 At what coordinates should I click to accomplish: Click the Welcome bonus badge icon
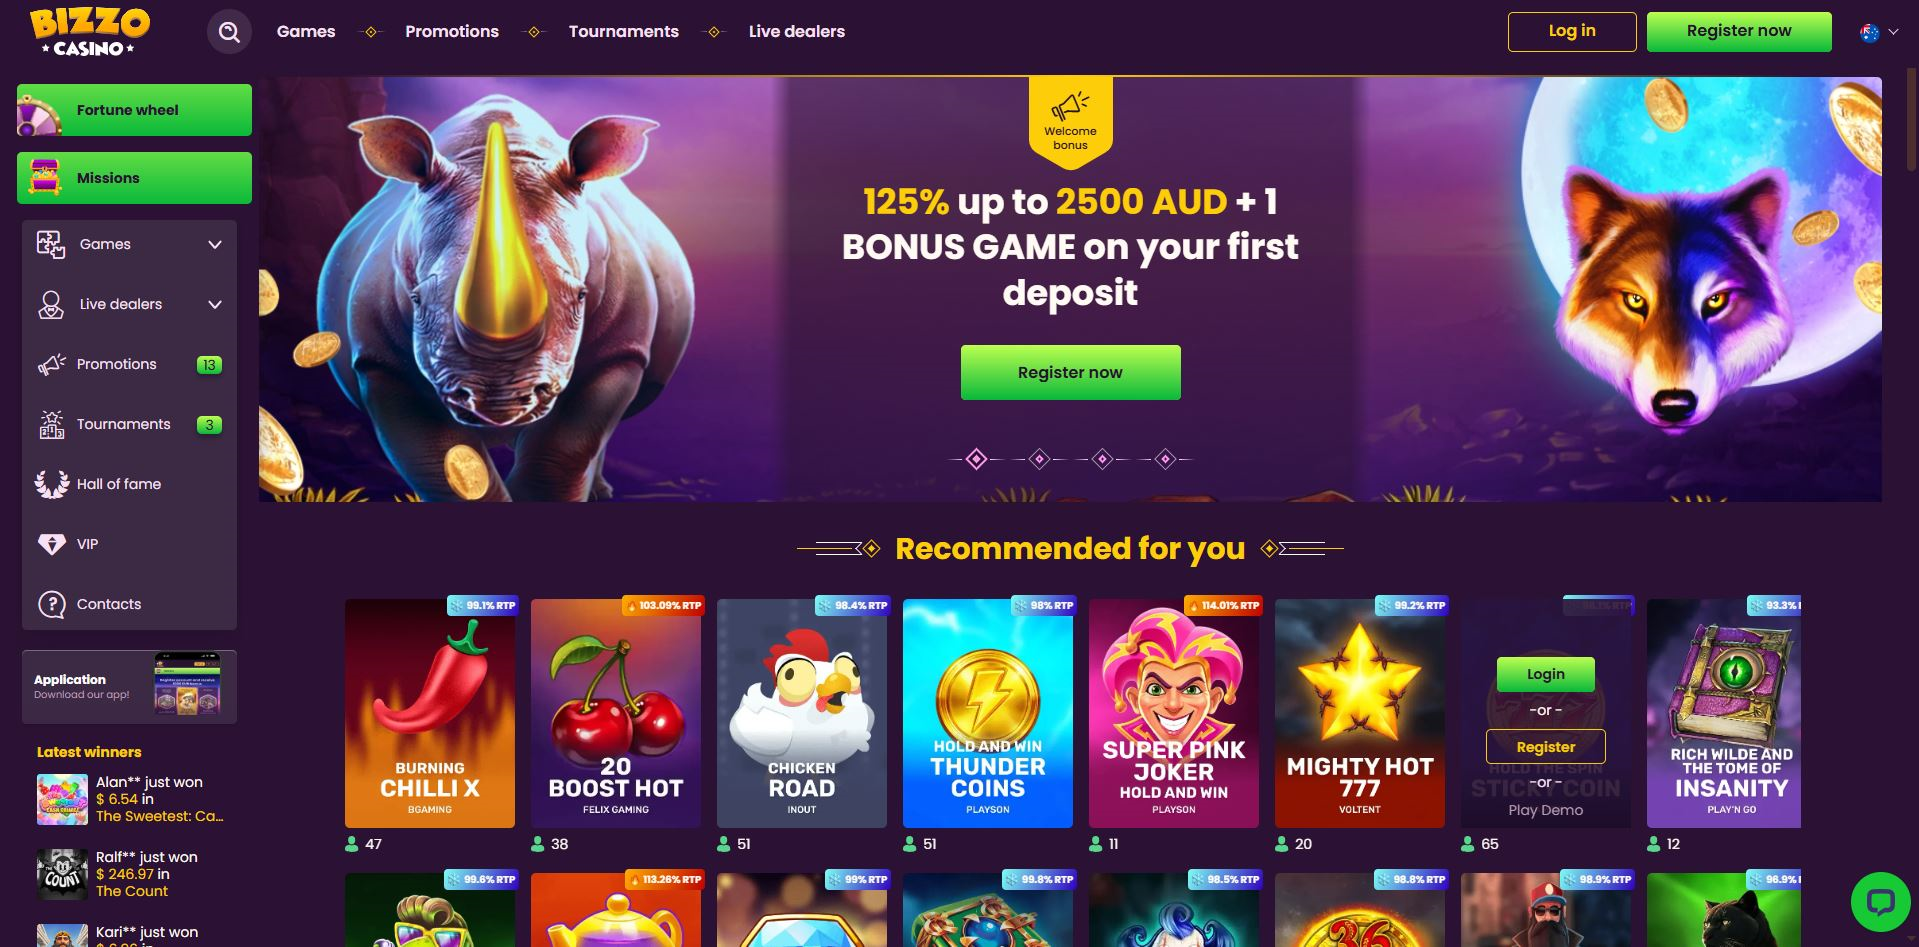[x=1070, y=120]
